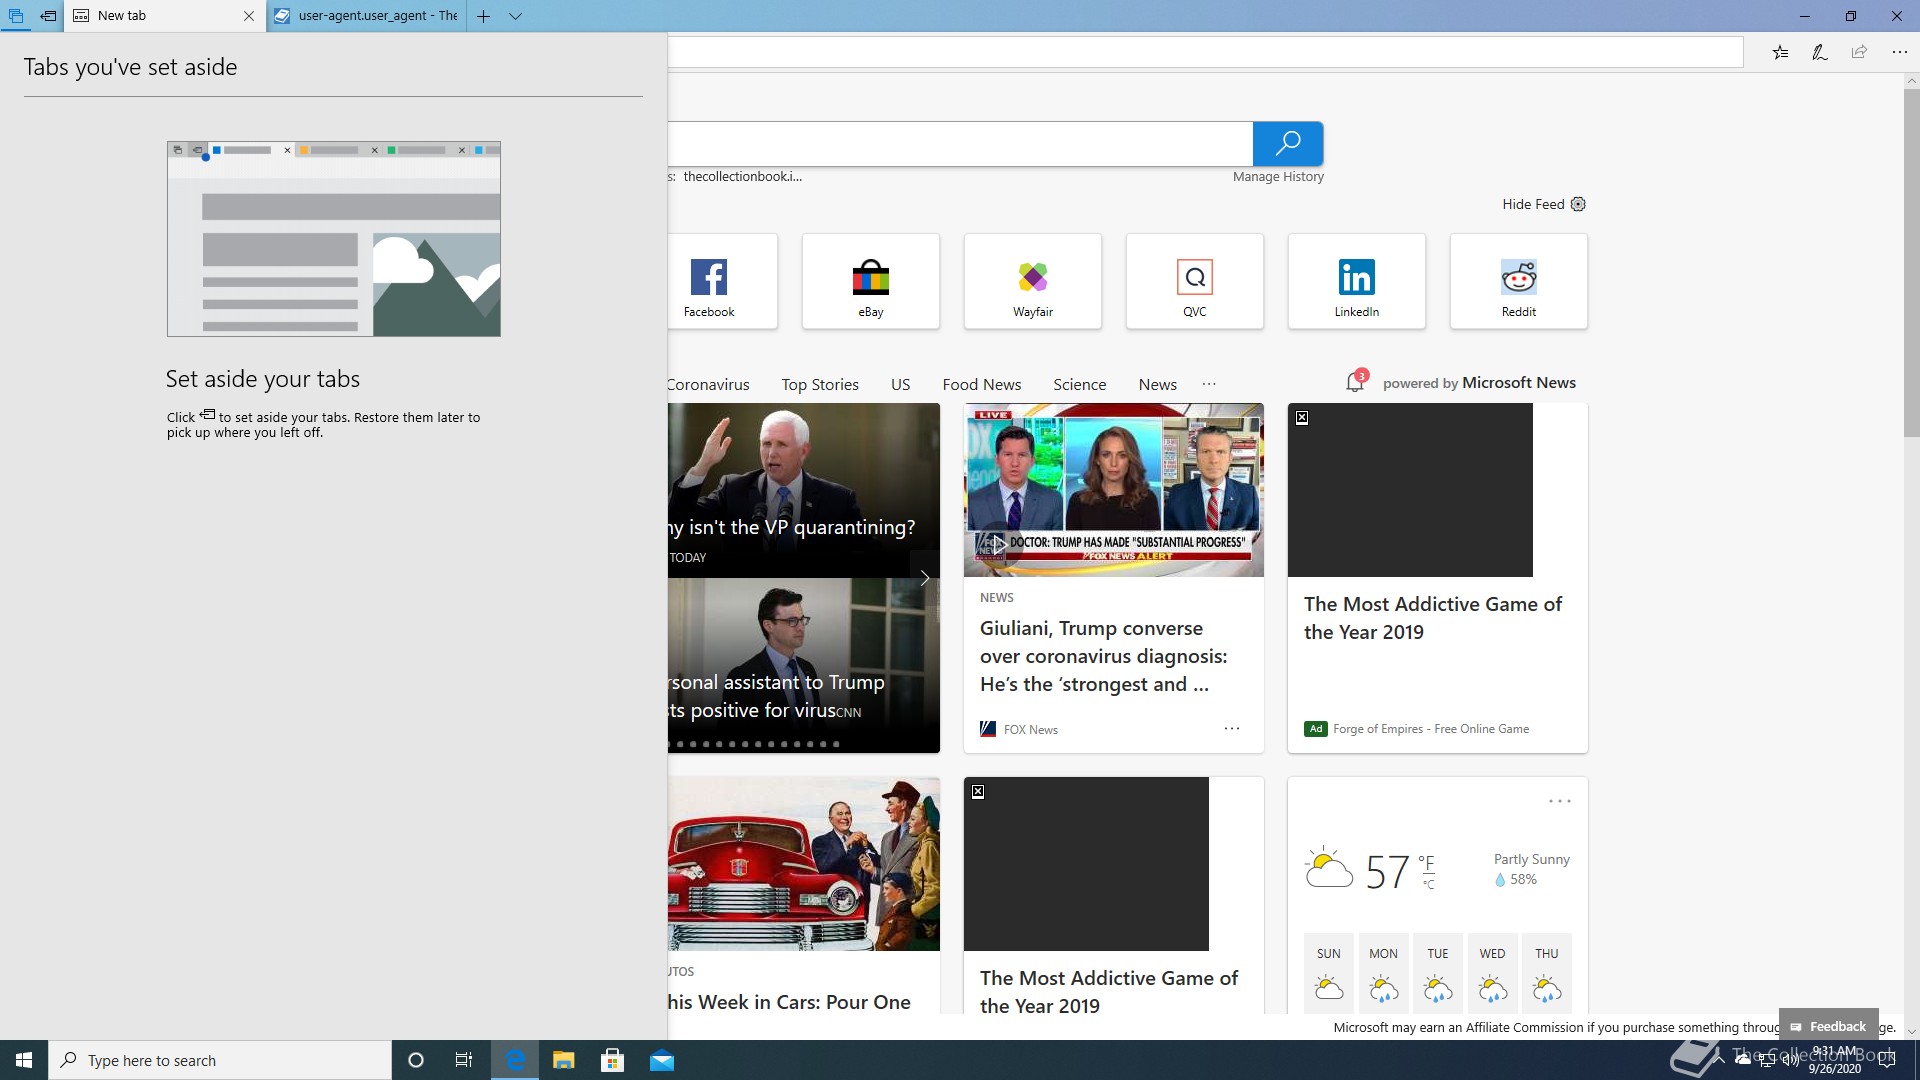The height and width of the screenshot is (1080, 1920).
Task: Open This Week in Cars story image
Action: pos(803,864)
